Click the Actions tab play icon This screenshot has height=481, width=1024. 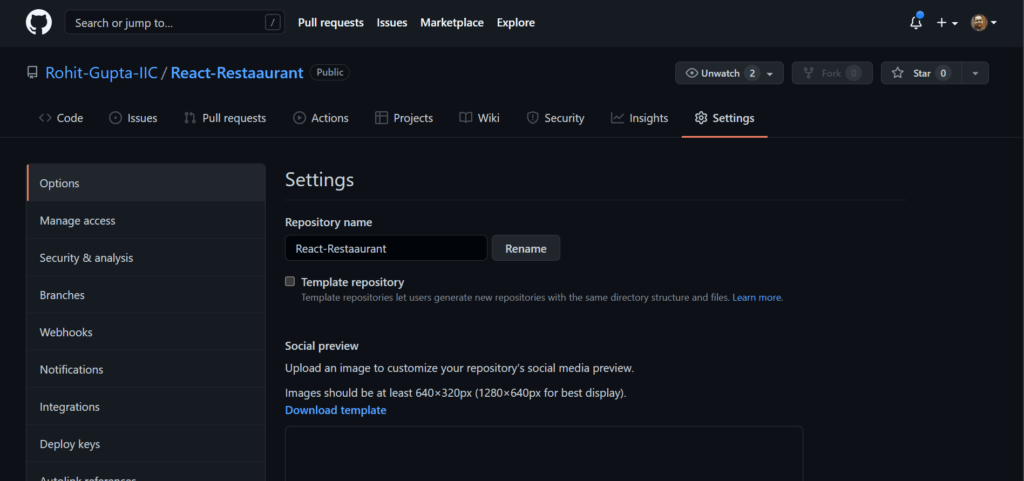(x=299, y=118)
